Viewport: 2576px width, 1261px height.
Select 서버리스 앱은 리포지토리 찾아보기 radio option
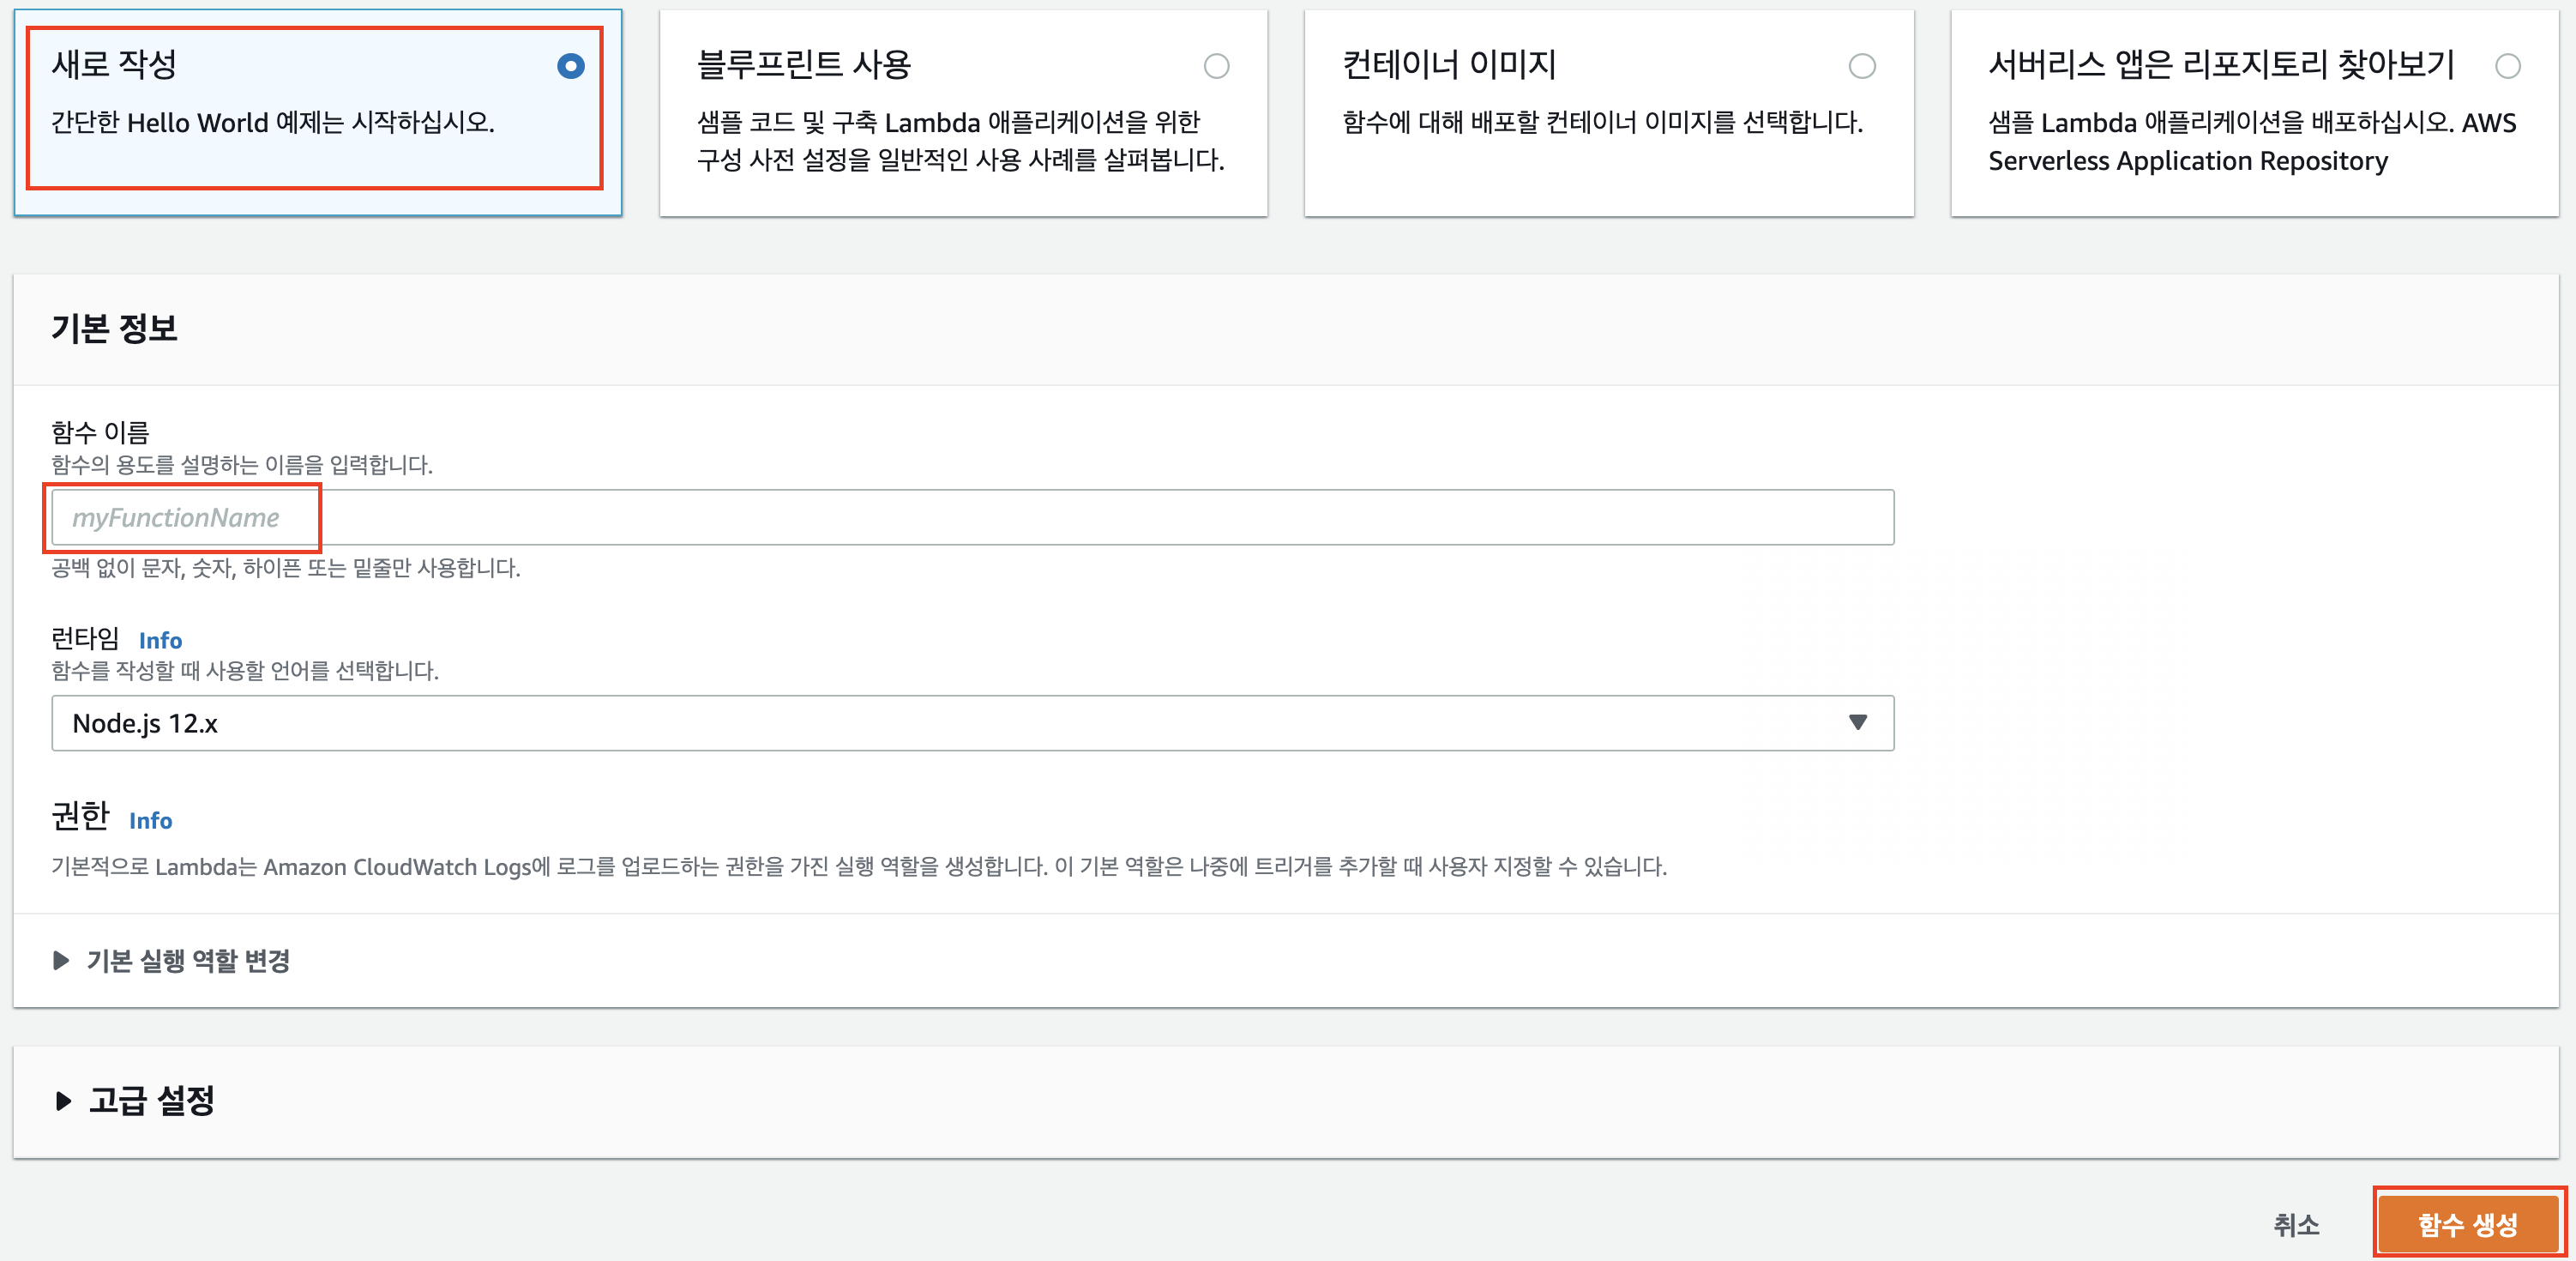point(2507,66)
